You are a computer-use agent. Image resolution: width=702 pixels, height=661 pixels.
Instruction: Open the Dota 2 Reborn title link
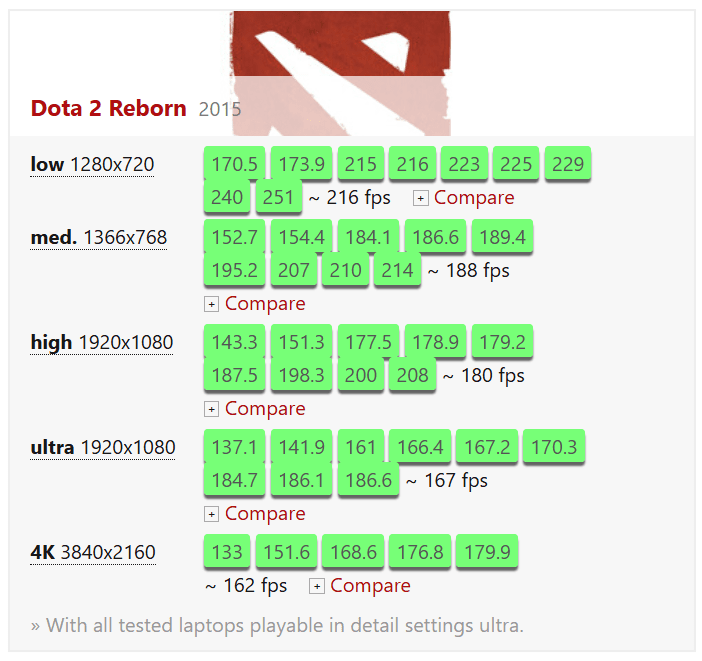point(108,108)
